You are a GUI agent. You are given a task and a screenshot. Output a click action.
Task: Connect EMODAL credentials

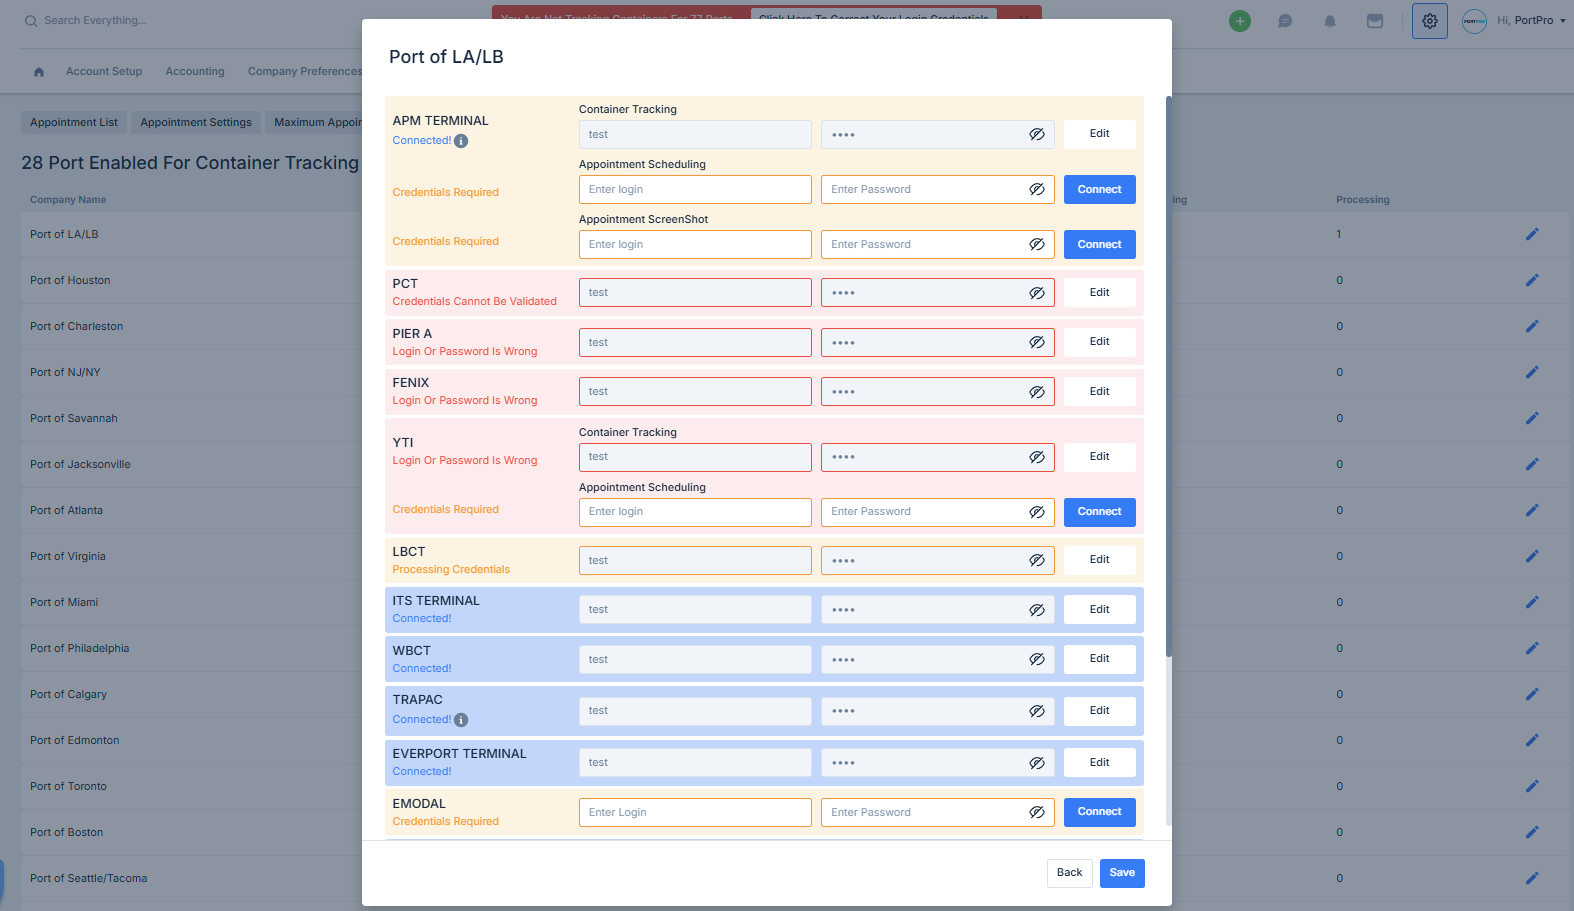tap(1099, 812)
